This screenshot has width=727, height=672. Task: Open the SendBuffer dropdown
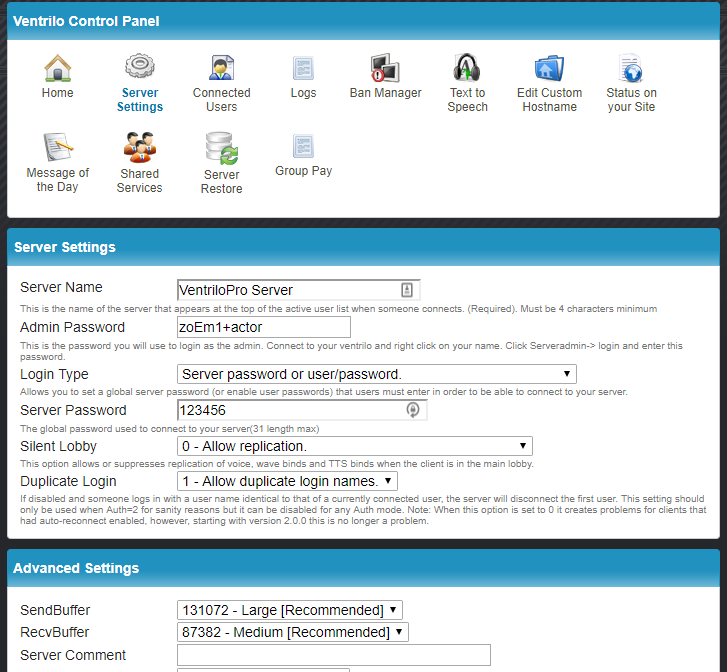tap(290, 610)
